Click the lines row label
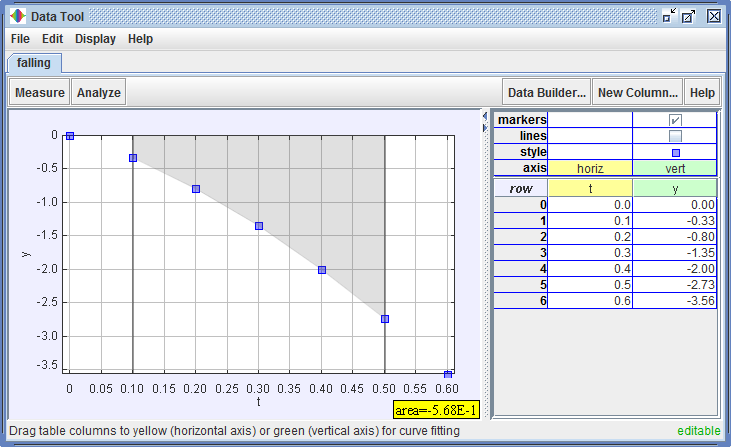The height and width of the screenshot is (447, 731). pyautogui.click(x=521, y=136)
